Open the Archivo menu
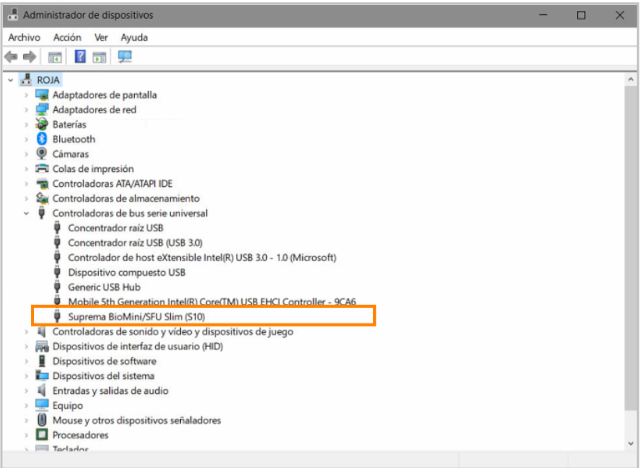 (x=24, y=38)
